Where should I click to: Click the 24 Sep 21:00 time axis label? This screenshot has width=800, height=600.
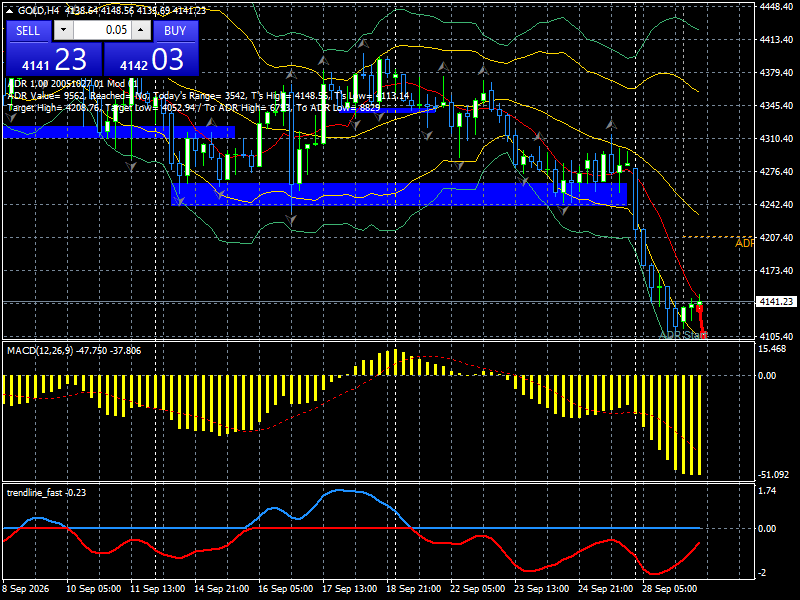coord(605,589)
